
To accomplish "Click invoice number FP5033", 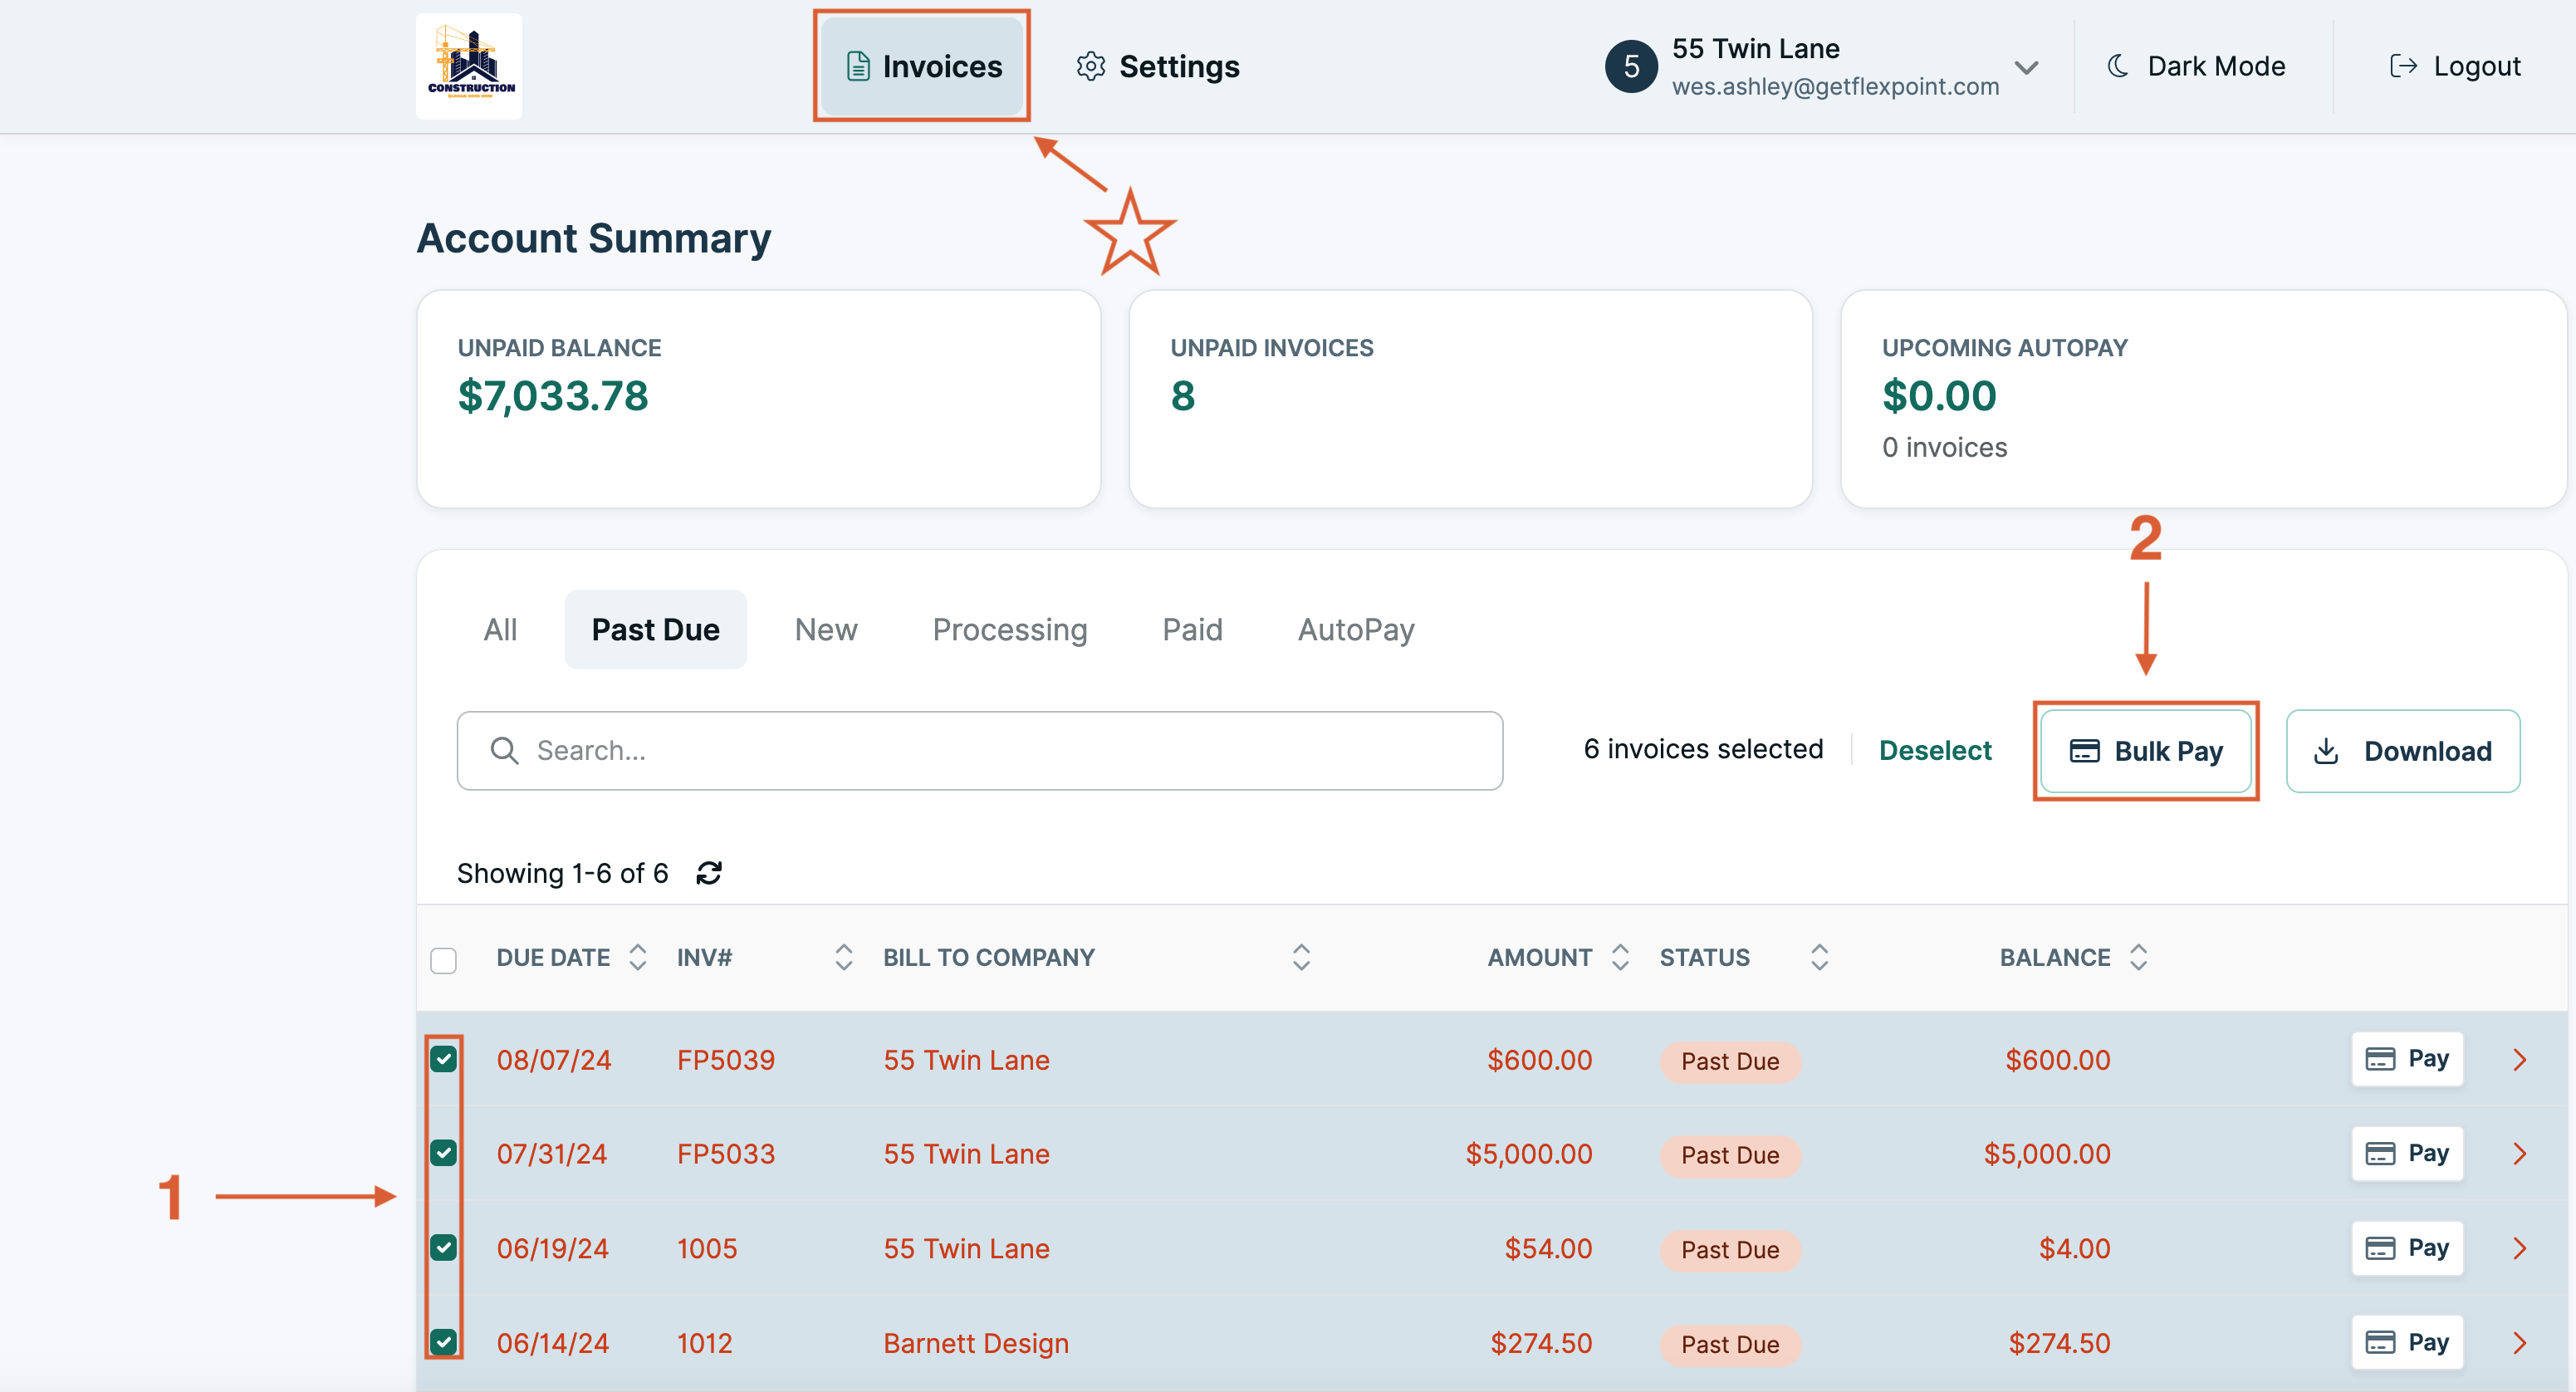I will coord(725,1154).
